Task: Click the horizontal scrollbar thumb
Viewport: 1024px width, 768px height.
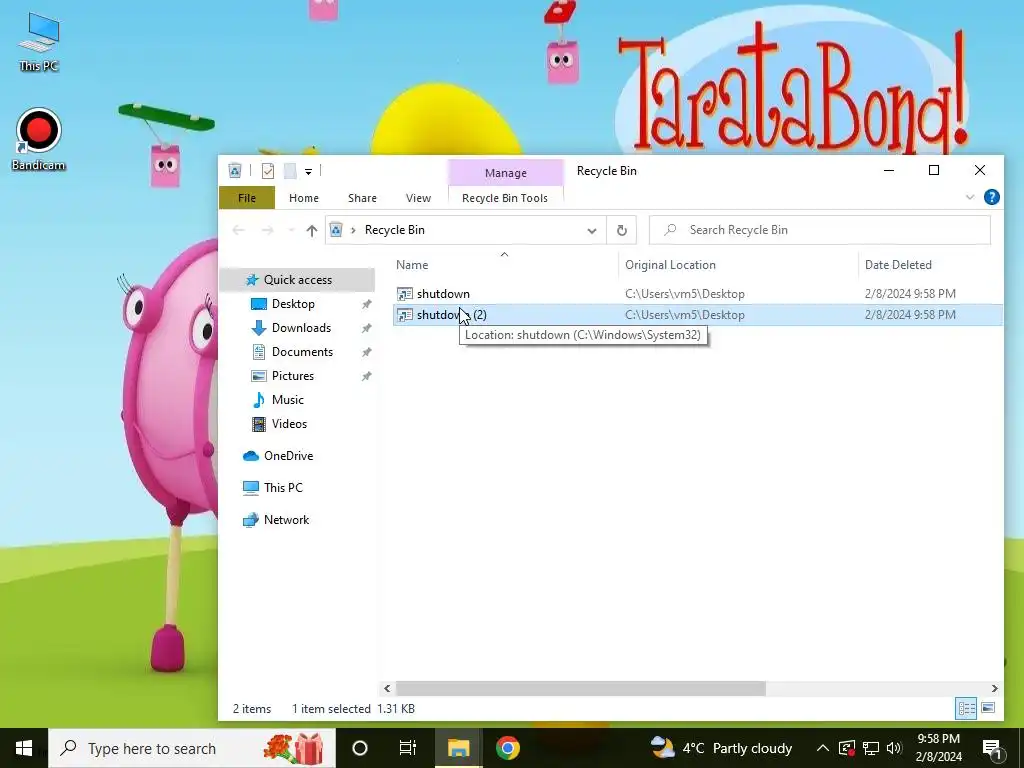Action: 581,688
